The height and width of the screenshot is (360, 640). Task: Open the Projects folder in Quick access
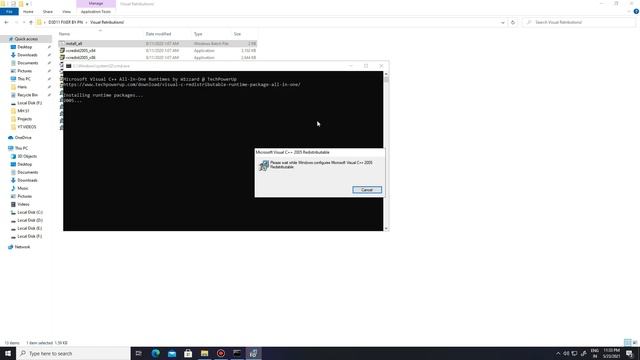click(x=24, y=119)
